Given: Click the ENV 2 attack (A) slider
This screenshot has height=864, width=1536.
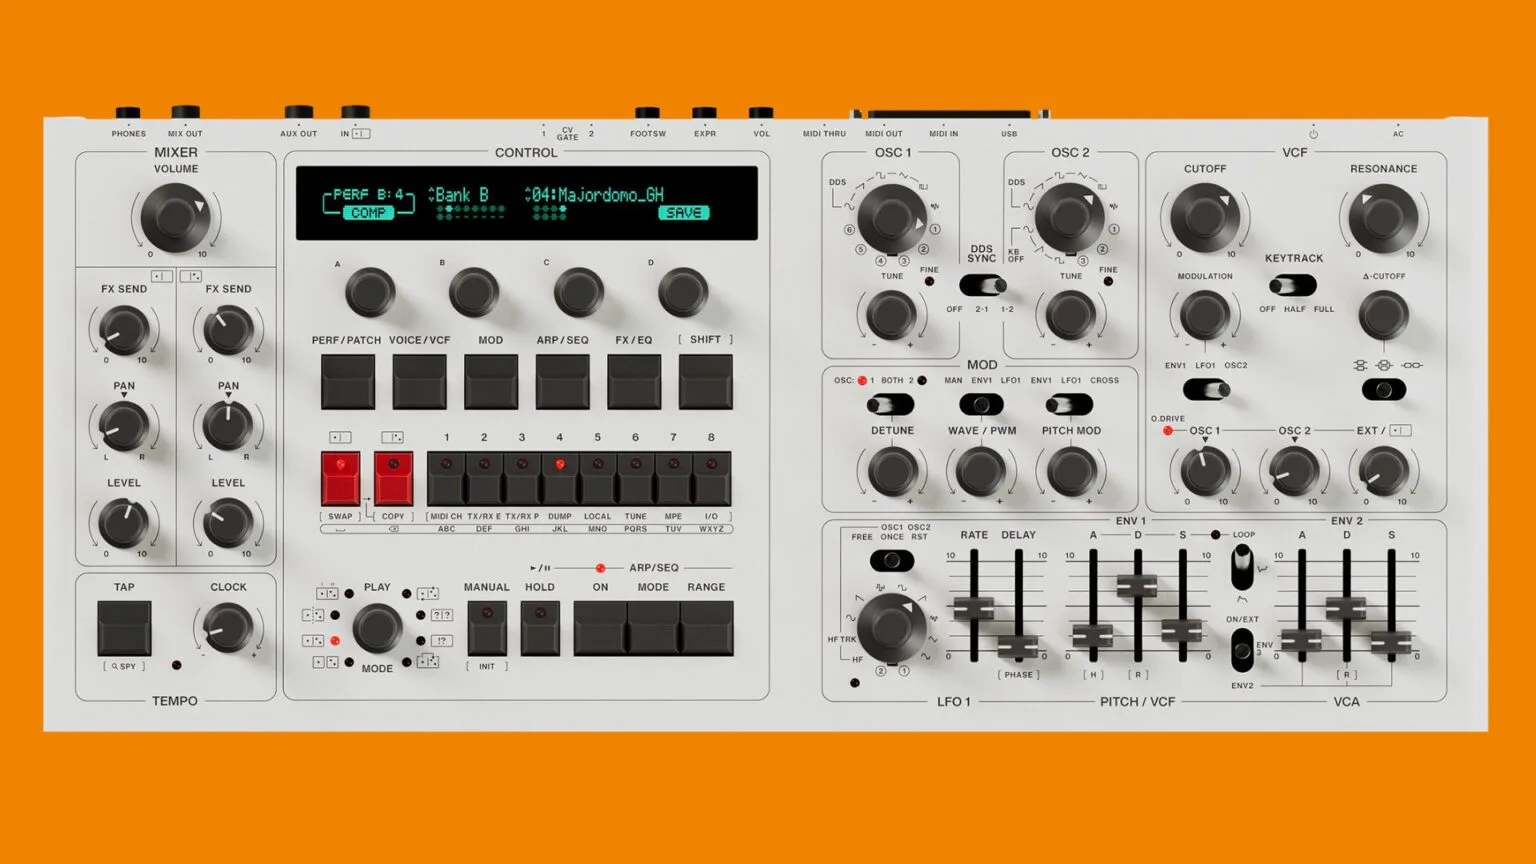Looking at the screenshot, I should 1302,639.
